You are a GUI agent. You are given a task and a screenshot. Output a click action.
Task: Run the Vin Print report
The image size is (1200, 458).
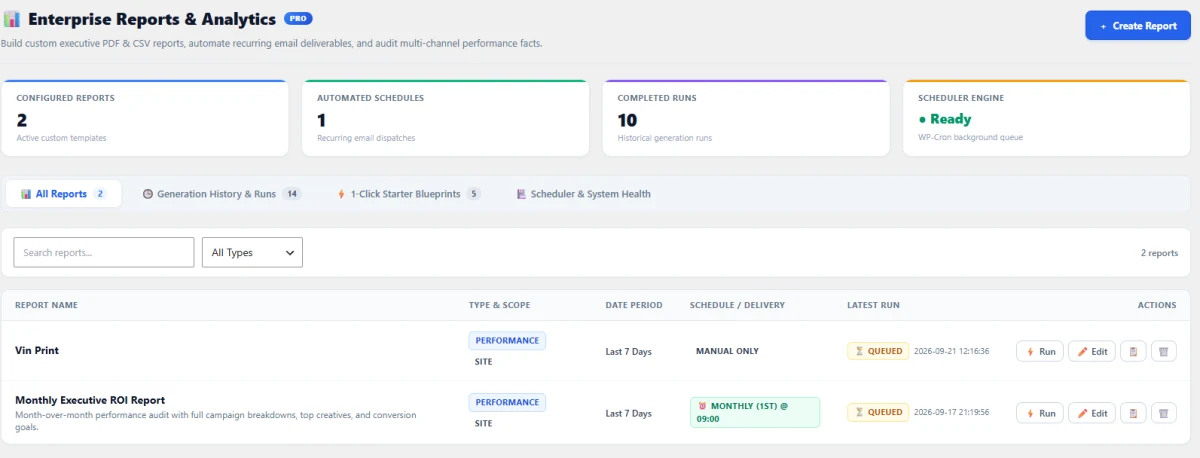tap(1039, 351)
